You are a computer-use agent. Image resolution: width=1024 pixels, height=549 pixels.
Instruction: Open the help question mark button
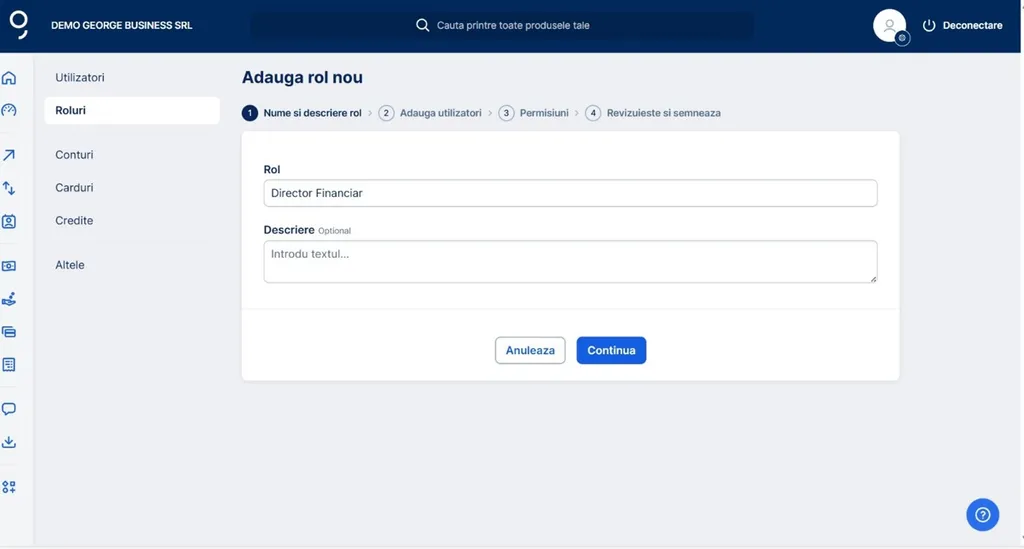[982, 514]
